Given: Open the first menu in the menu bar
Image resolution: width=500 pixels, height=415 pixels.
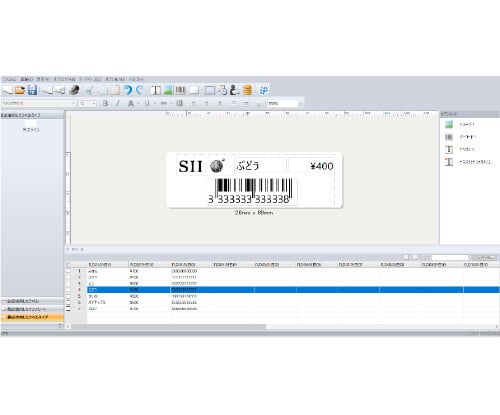Looking at the screenshot, I should tap(9, 79).
